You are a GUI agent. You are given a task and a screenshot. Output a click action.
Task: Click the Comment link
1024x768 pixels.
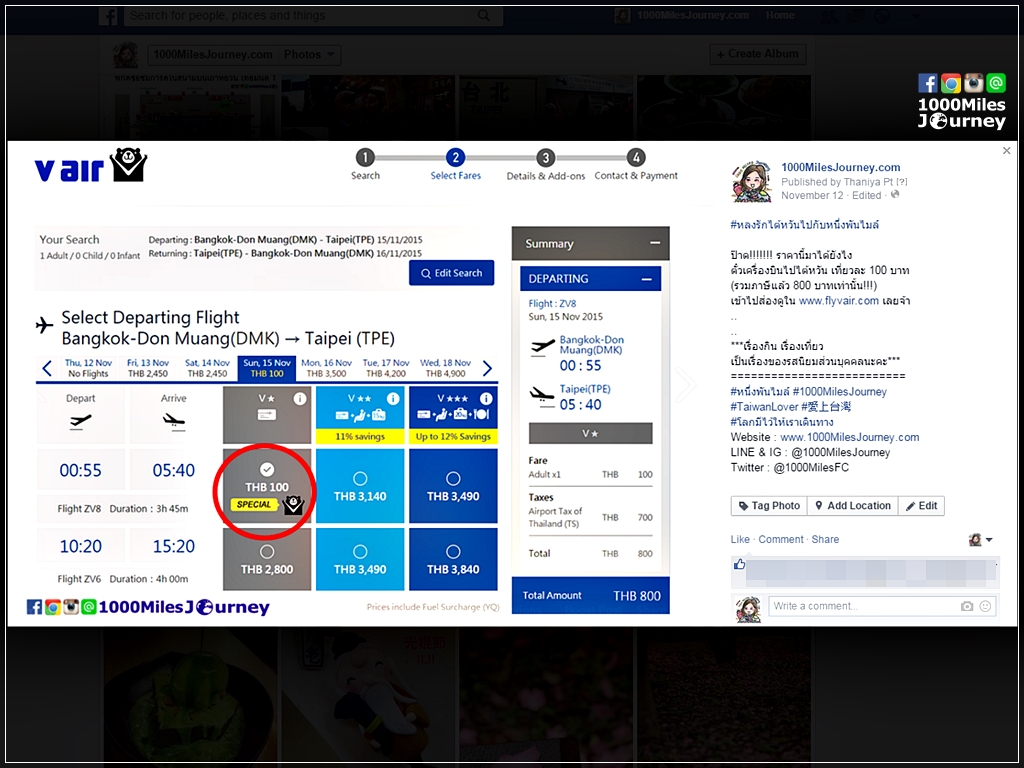click(x=781, y=539)
